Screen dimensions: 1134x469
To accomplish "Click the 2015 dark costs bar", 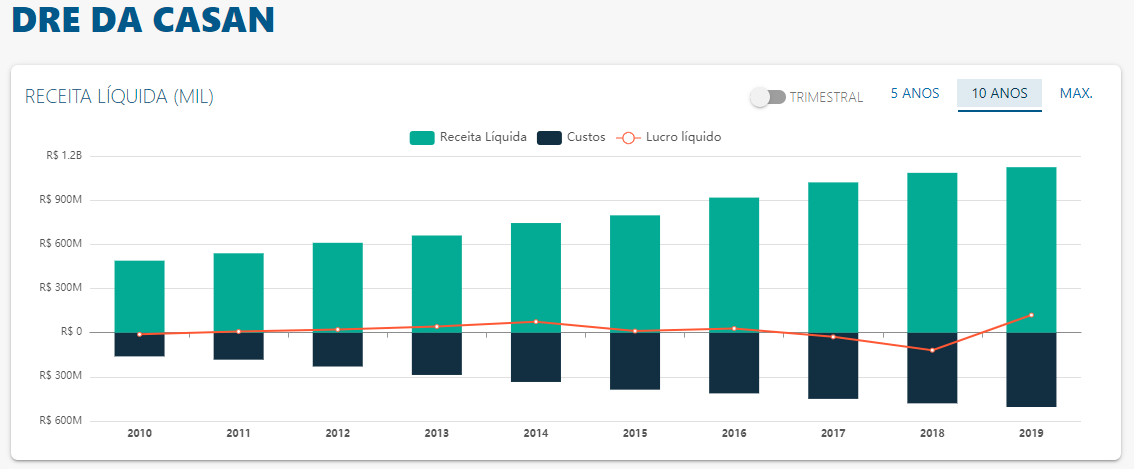I will pyautogui.click(x=635, y=361).
